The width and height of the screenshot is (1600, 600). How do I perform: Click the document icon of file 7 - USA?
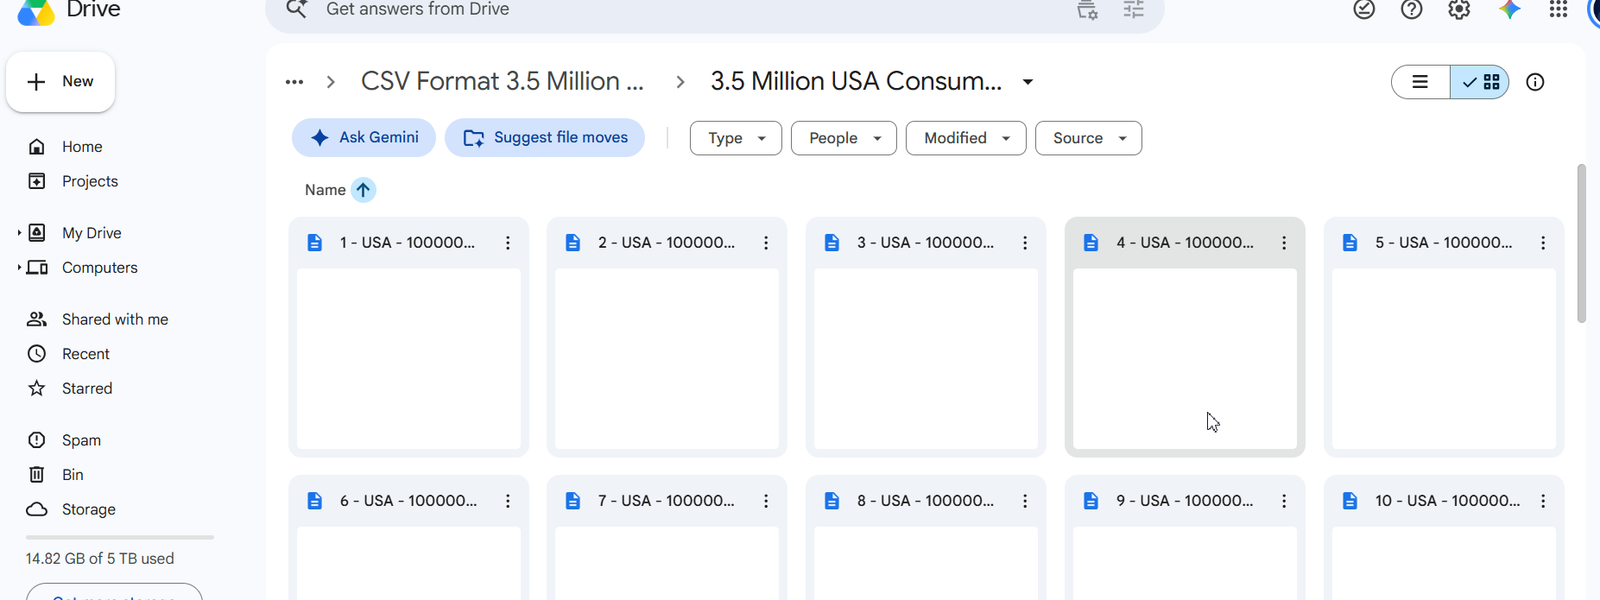pyautogui.click(x=573, y=501)
